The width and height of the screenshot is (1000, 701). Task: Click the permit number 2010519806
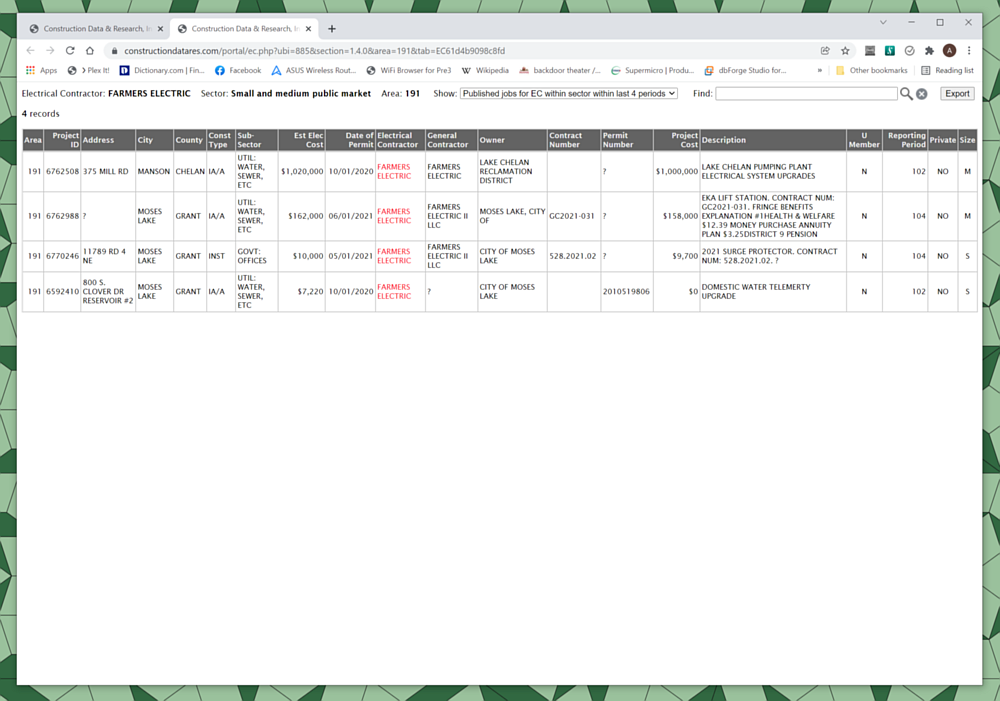point(626,291)
